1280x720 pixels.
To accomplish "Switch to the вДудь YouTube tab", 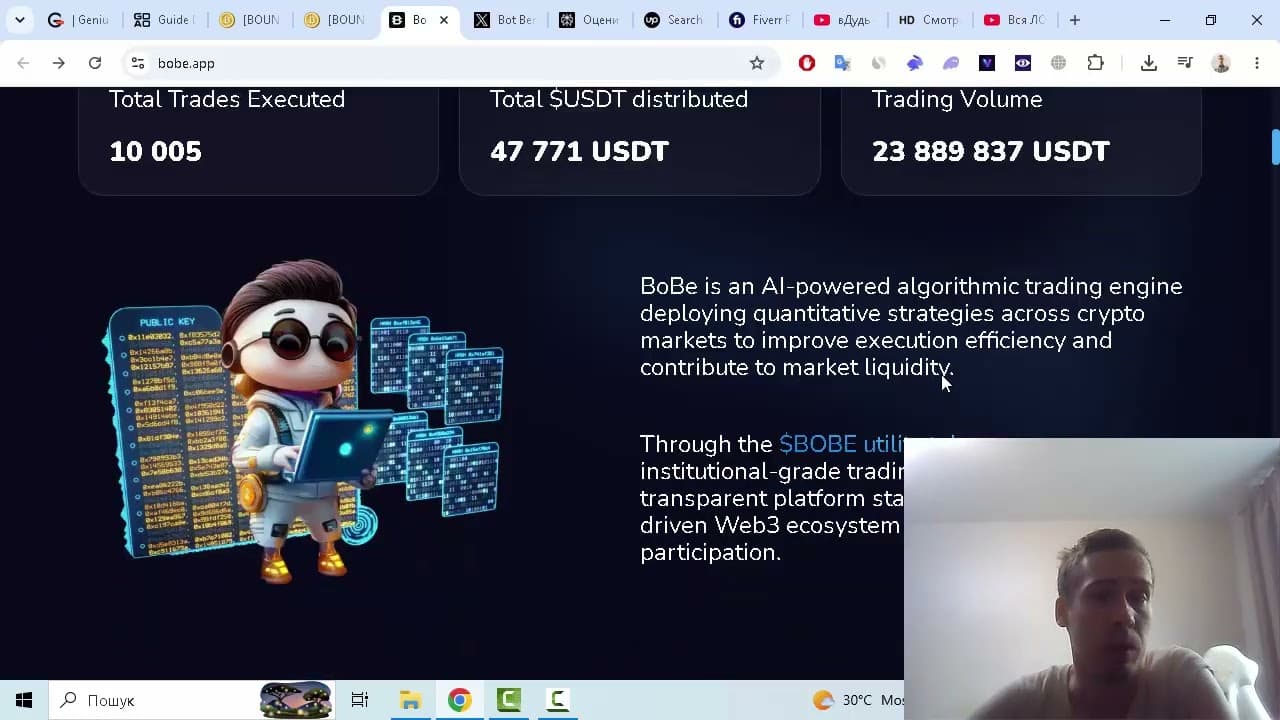I will [x=845, y=20].
